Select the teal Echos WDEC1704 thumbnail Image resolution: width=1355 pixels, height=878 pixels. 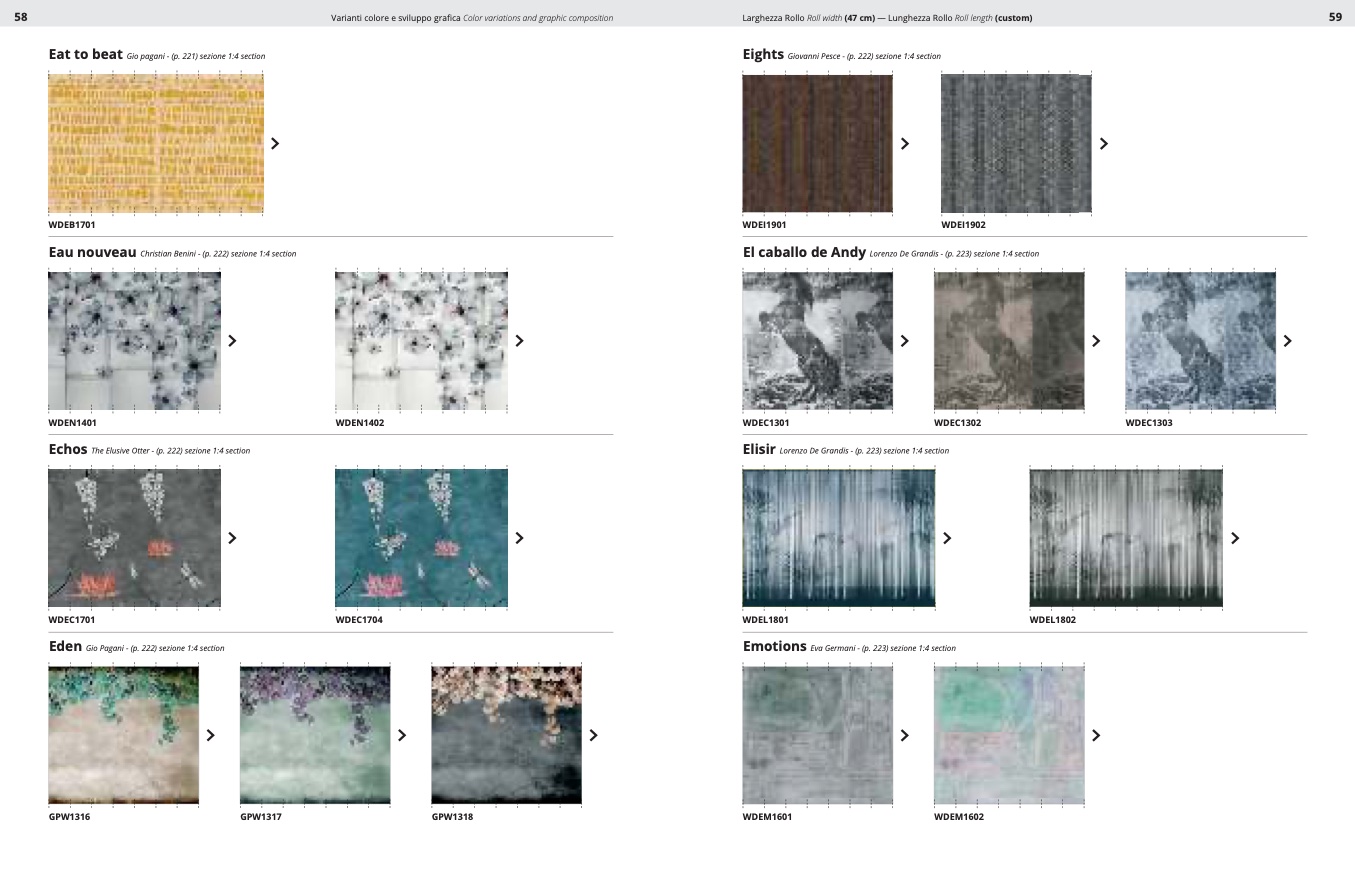pos(421,538)
